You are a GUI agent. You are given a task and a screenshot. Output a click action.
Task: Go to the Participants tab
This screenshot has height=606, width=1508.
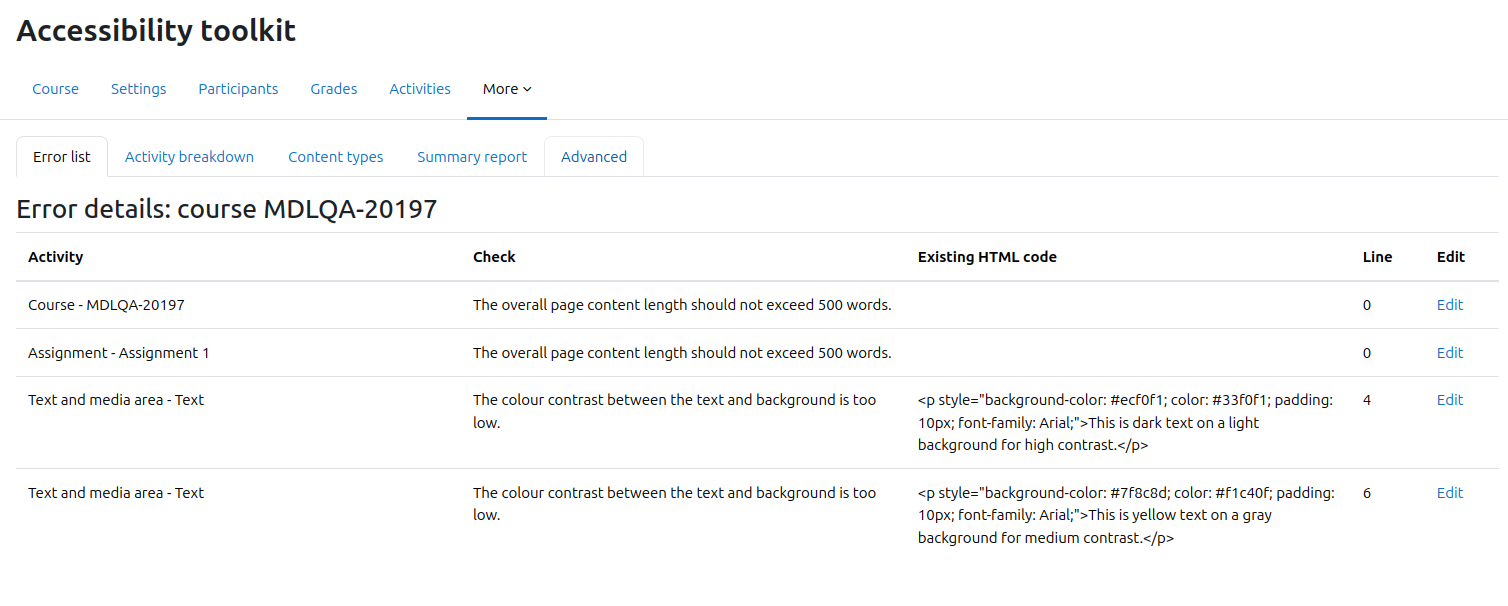pyautogui.click(x=238, y=89)
